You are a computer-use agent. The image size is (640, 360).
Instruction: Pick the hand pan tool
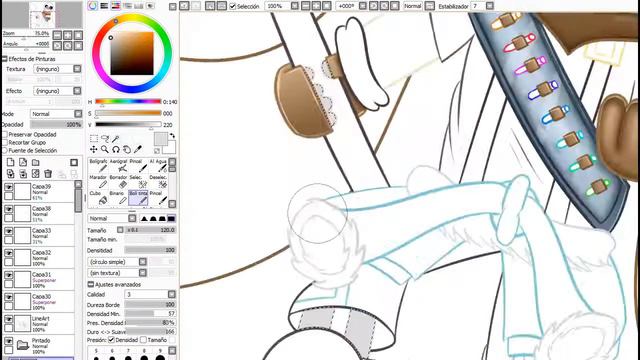click(x=127, y=149)
